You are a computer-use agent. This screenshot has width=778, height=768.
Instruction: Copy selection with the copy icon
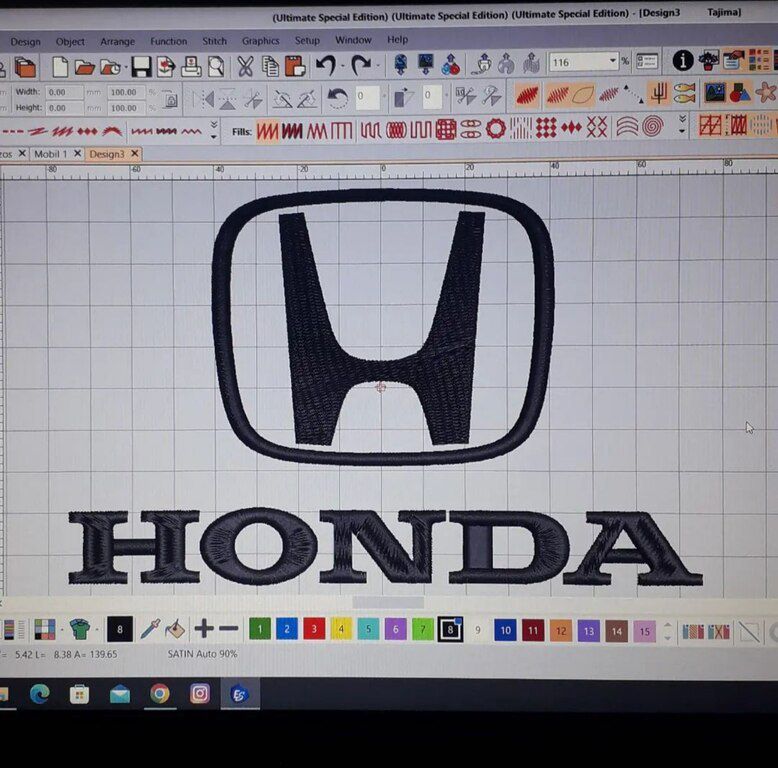tap(270, 66)
